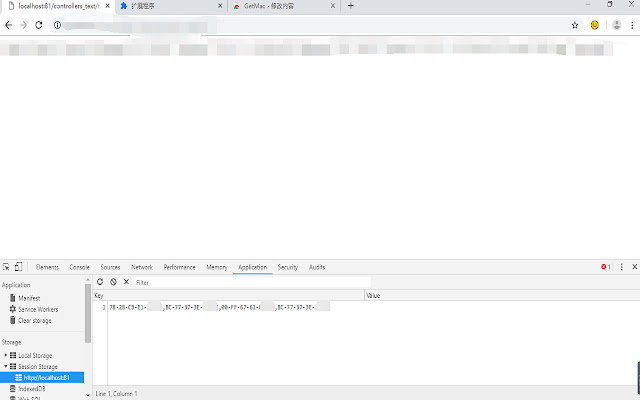
Task: Open the Elements panel in DevTools
Action: [x=47, y=267]
